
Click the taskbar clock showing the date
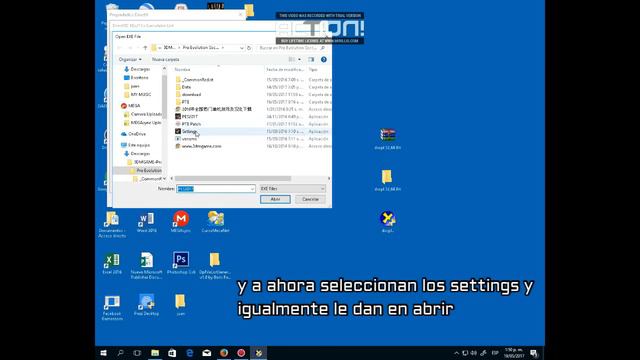tap(514, 353)
